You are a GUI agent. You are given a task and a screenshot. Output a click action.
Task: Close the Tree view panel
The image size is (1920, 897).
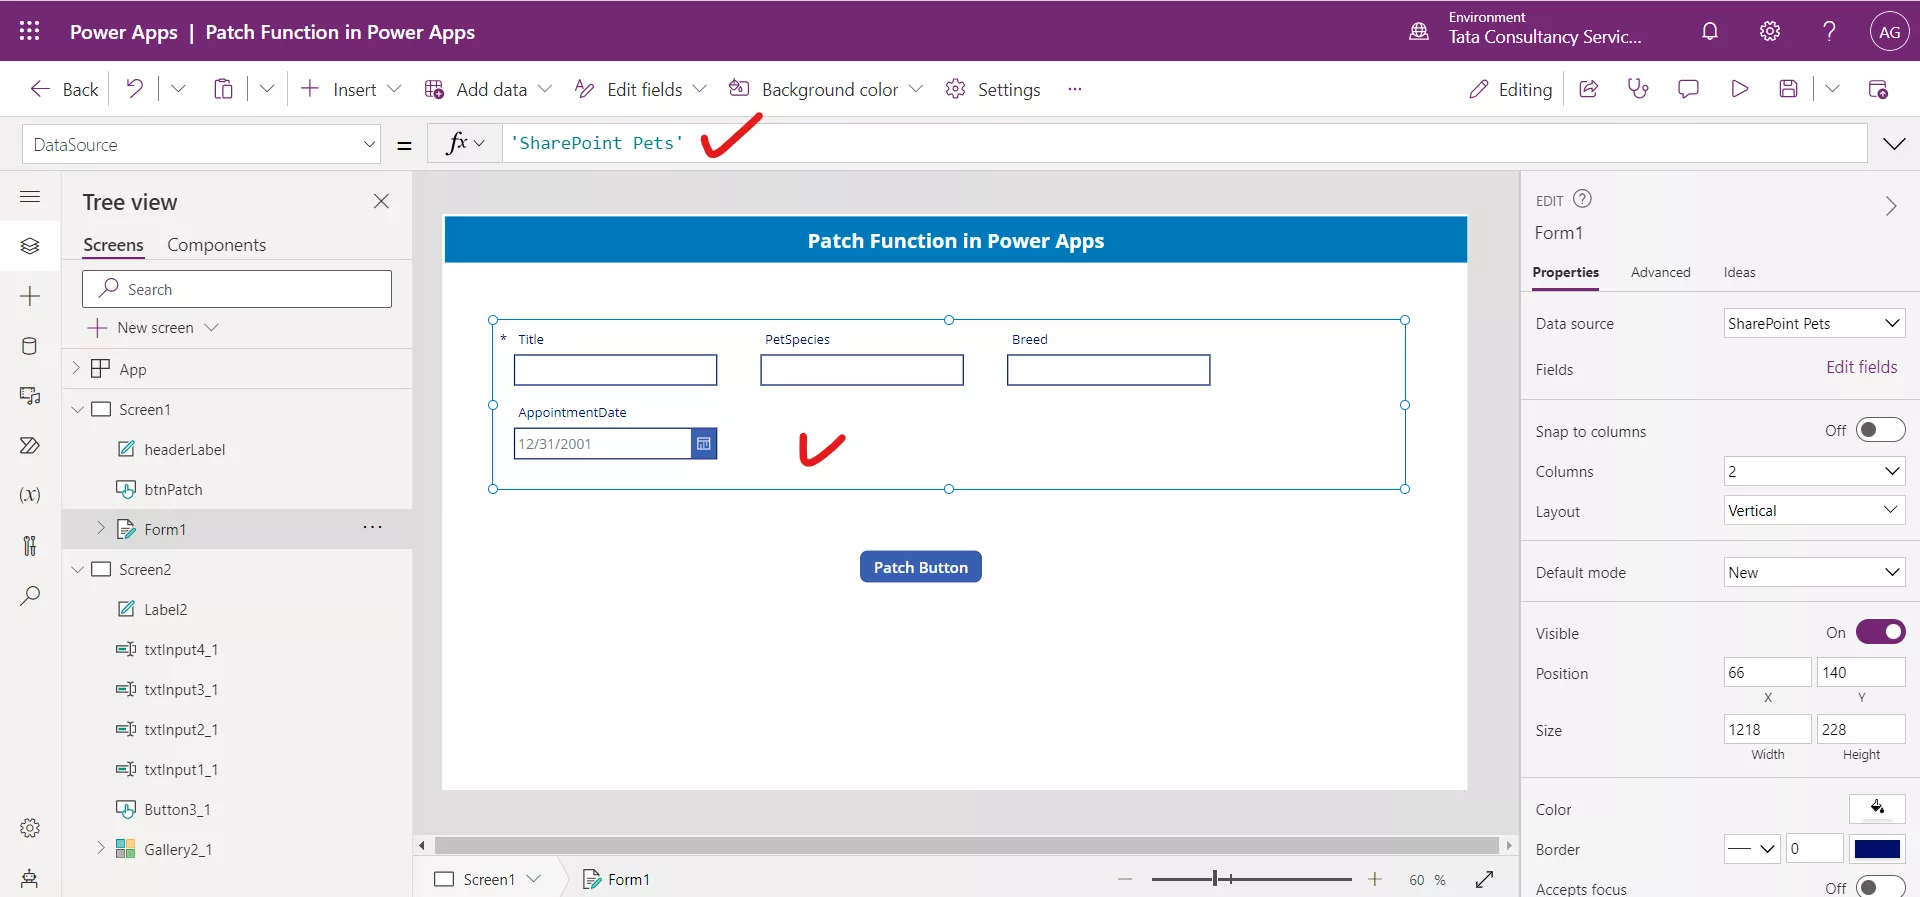tap(381, 201)
